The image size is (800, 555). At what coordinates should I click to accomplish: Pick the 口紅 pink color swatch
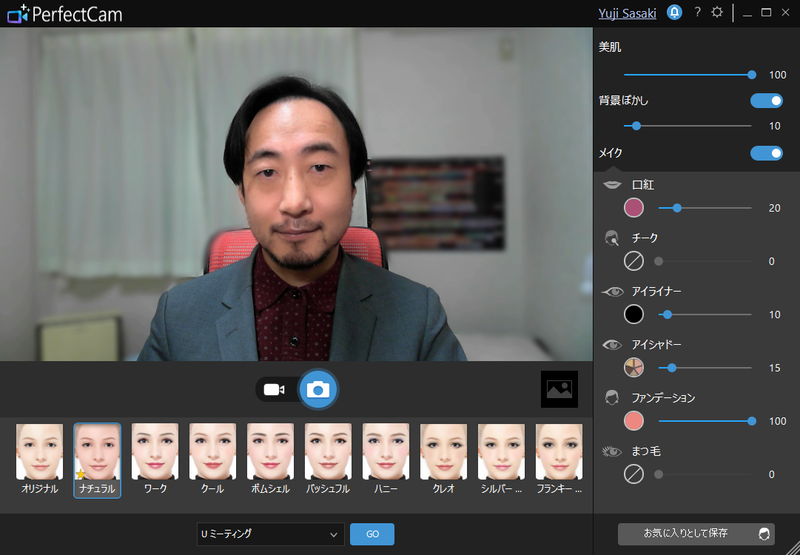(634, 208)
